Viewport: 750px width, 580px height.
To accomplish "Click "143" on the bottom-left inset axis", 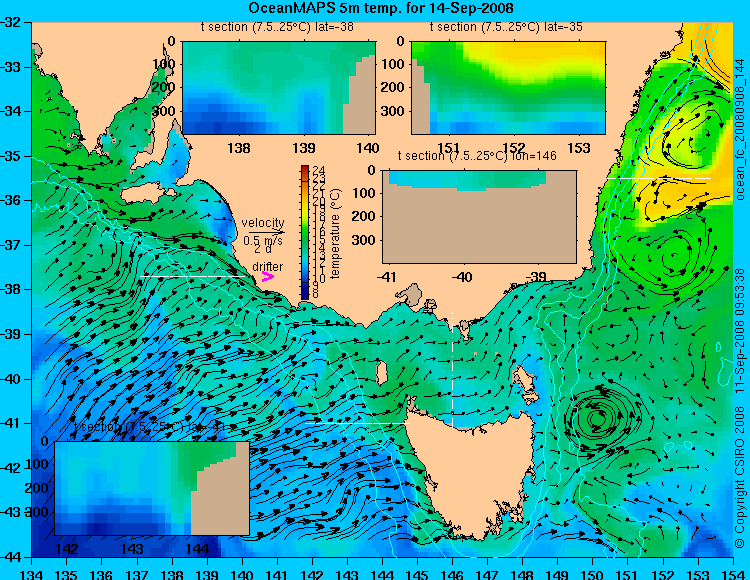I will (x=132, y=549).
